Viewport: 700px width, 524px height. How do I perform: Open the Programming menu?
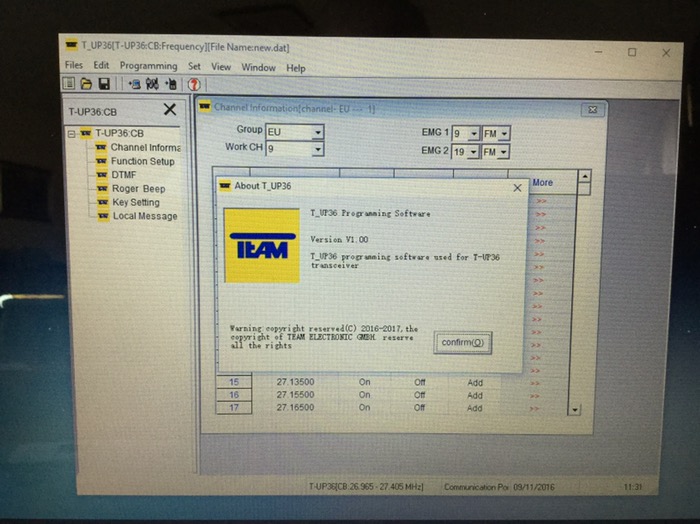coord(148,66)
